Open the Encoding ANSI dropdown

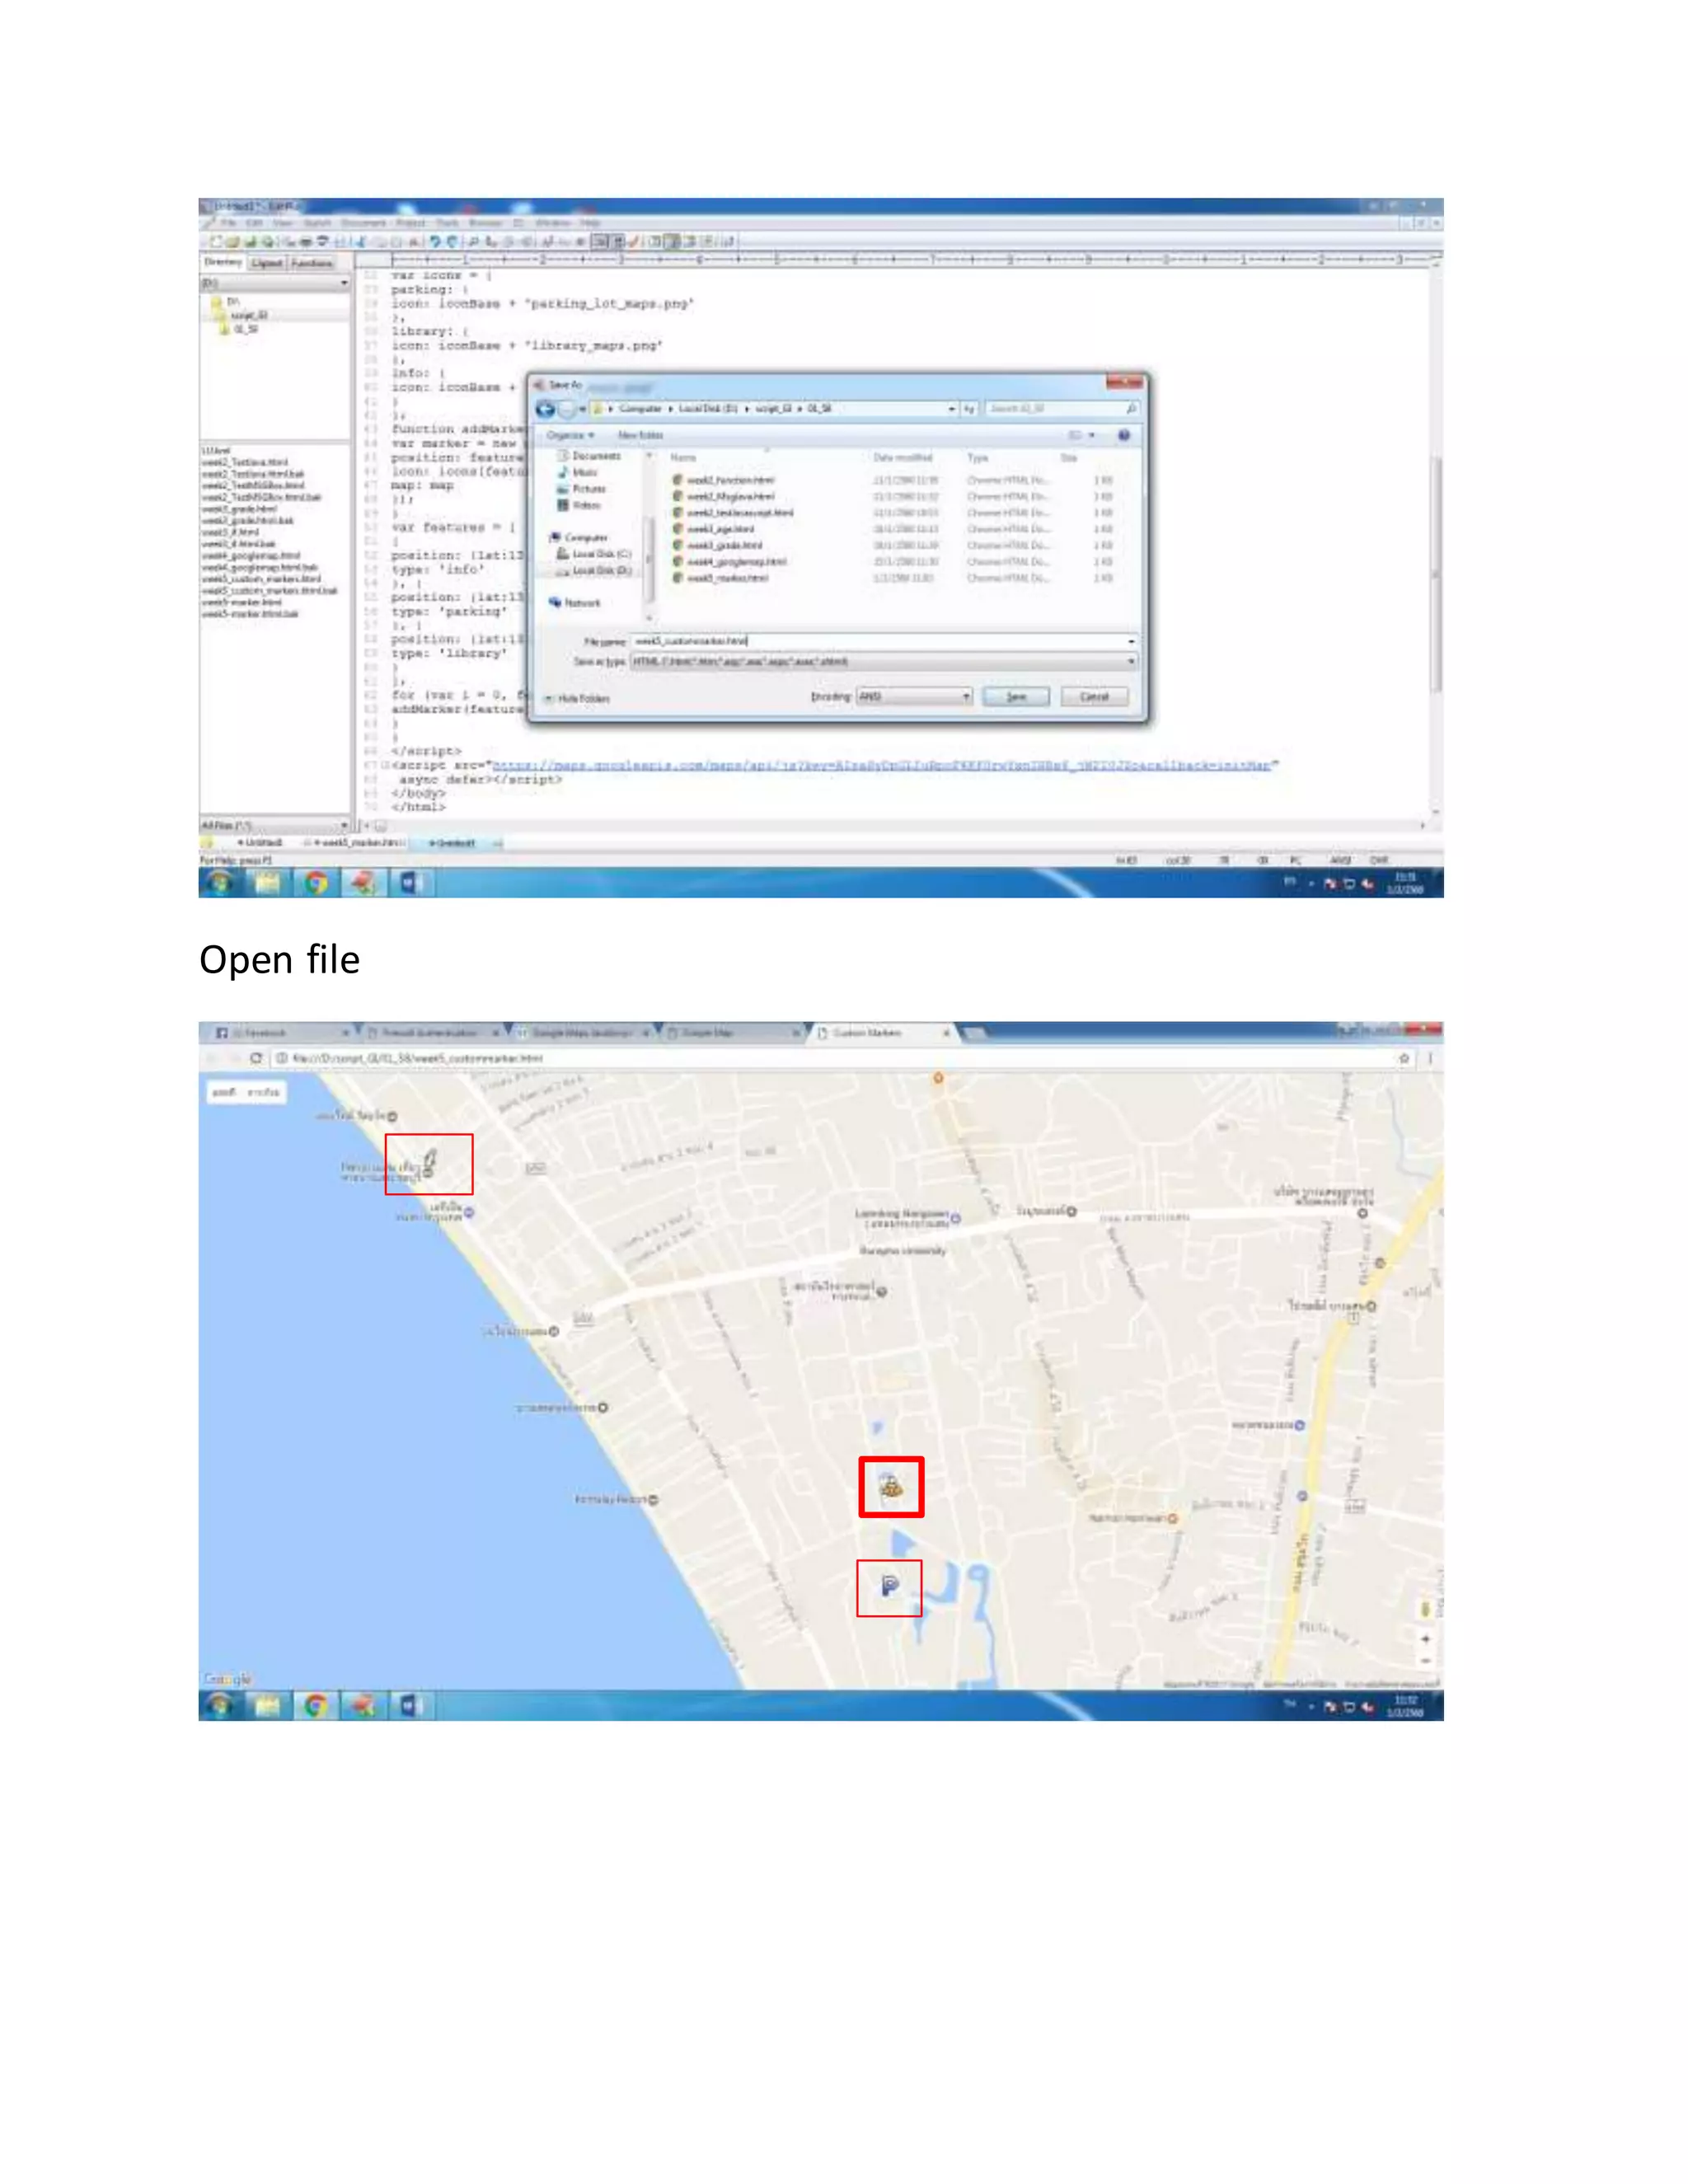tap(915, 697)
